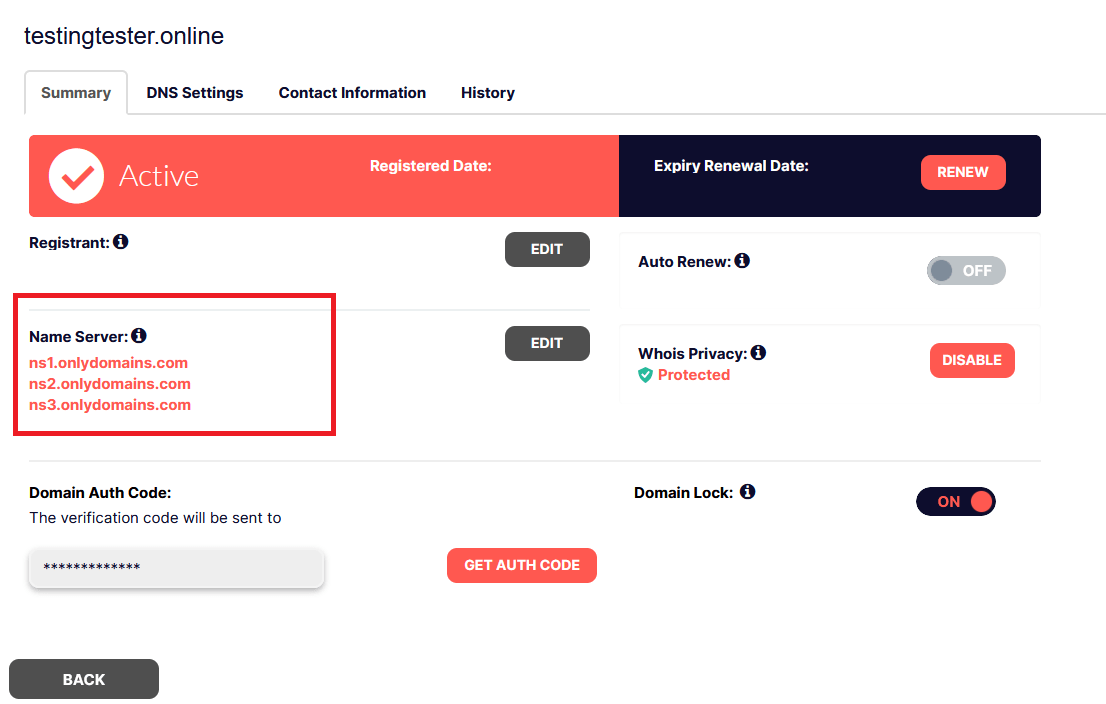Disable Whois Privacy protection
The height and width of the screenshot is (704, 1106).
click(x=972, y=360)
